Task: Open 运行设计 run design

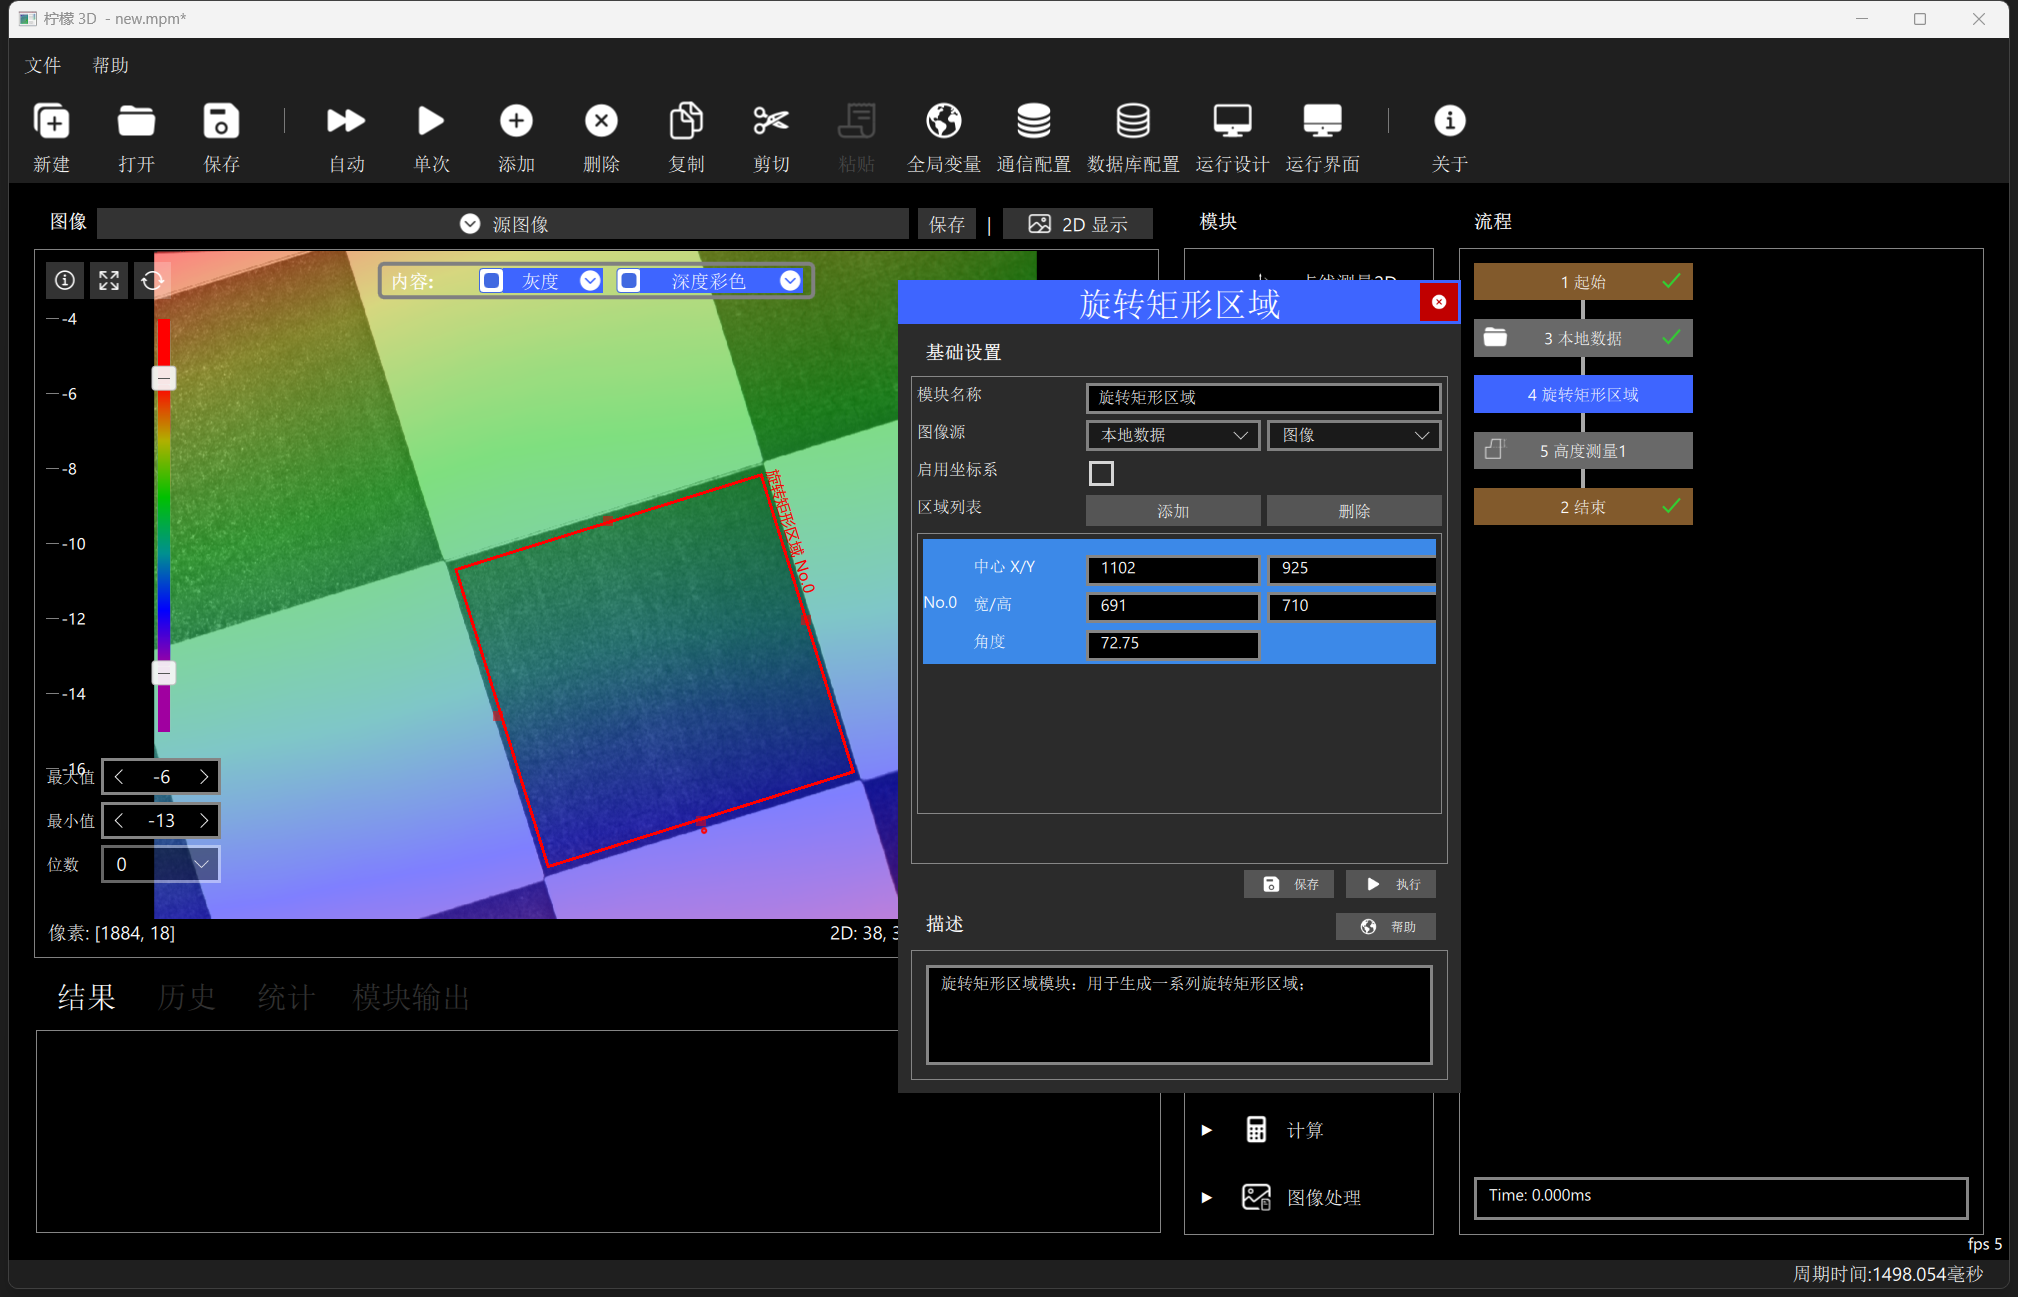Action: click(x=1232, y=121)
